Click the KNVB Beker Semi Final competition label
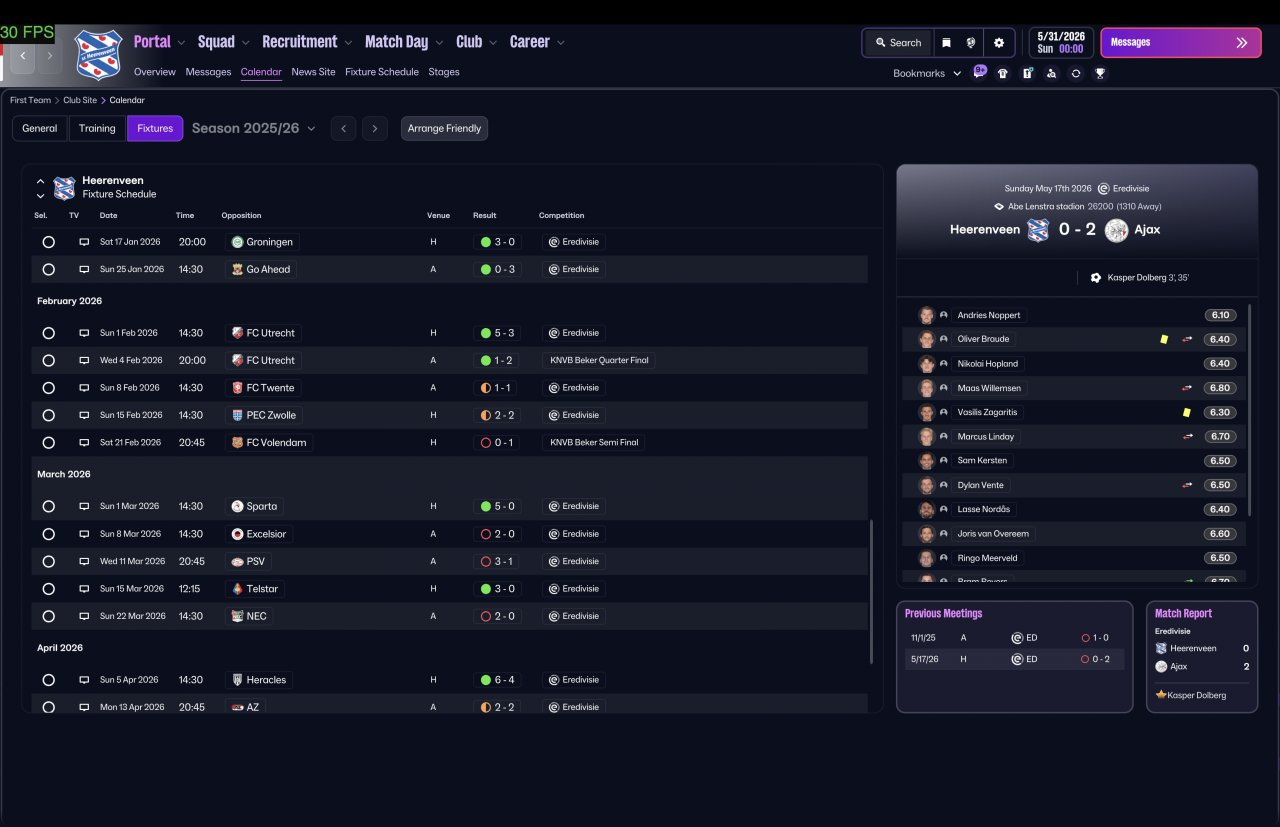 point(594,442)
